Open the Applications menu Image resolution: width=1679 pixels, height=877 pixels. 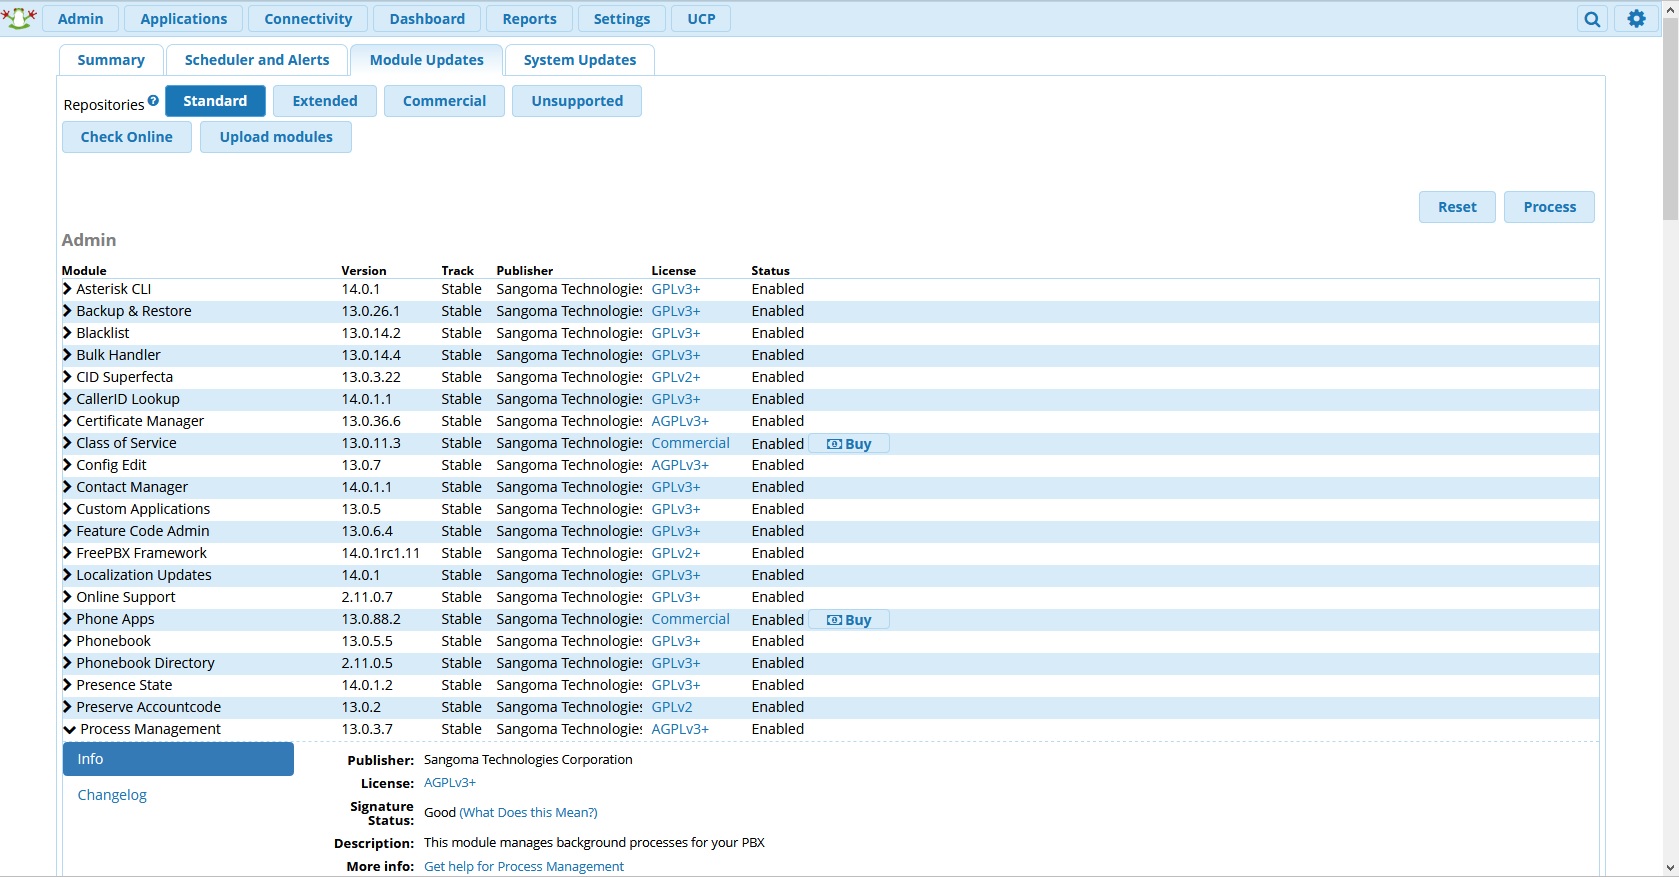(x=184, y=19)
